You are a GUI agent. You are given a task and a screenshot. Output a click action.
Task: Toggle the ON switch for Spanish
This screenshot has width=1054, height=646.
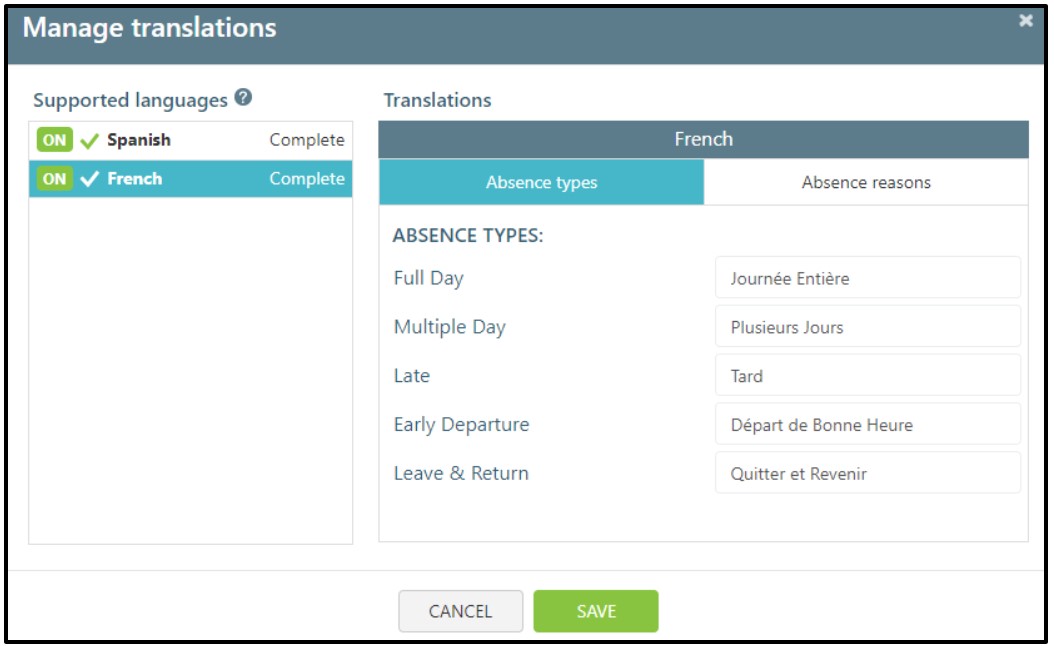(54, 140)
